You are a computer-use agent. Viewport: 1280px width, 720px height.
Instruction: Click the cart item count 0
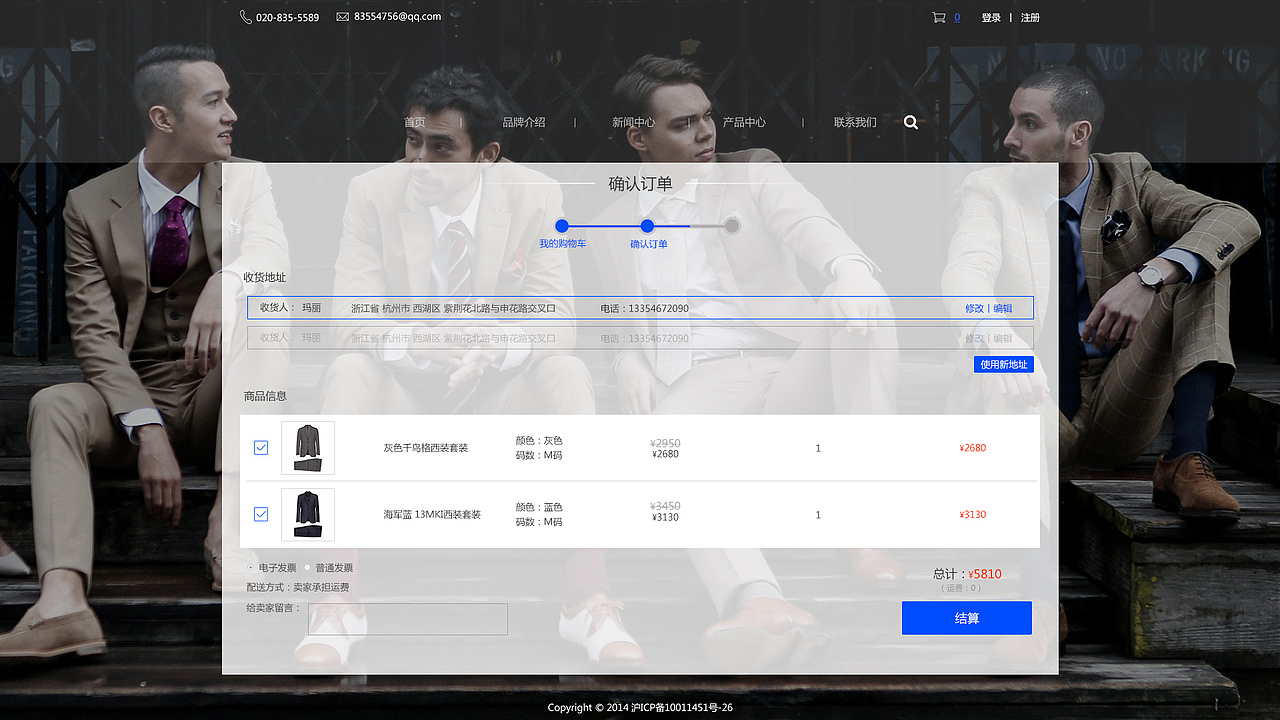coord(957,17)
